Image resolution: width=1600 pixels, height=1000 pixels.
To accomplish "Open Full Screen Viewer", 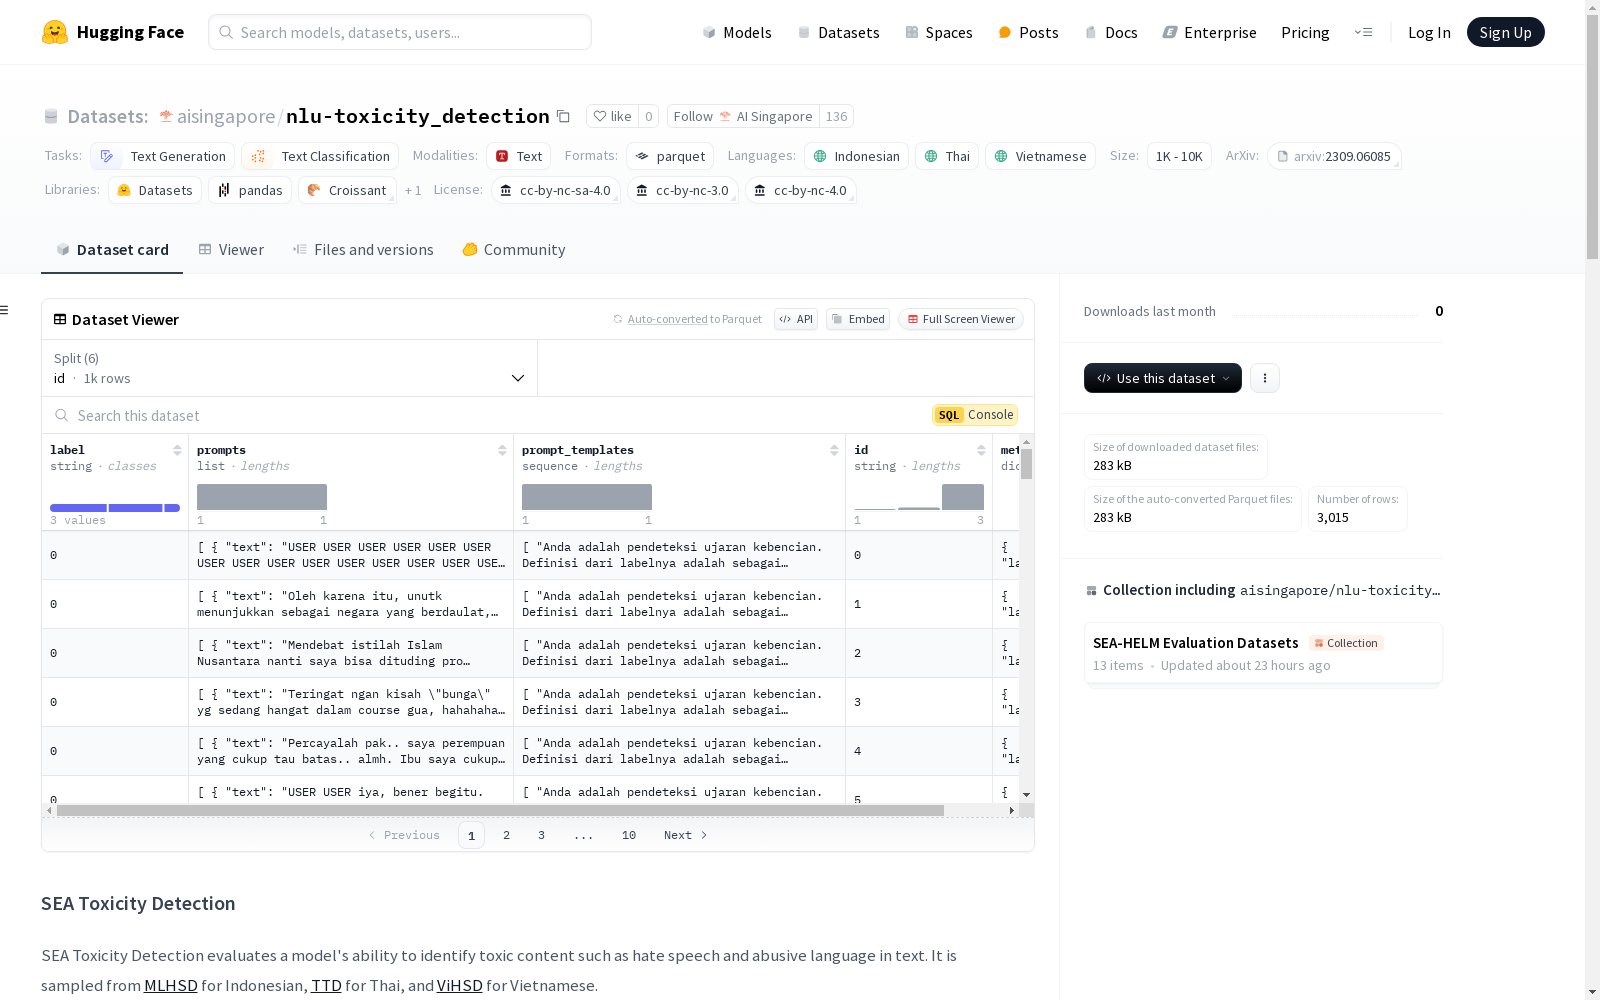I will (x=961, y=319).
